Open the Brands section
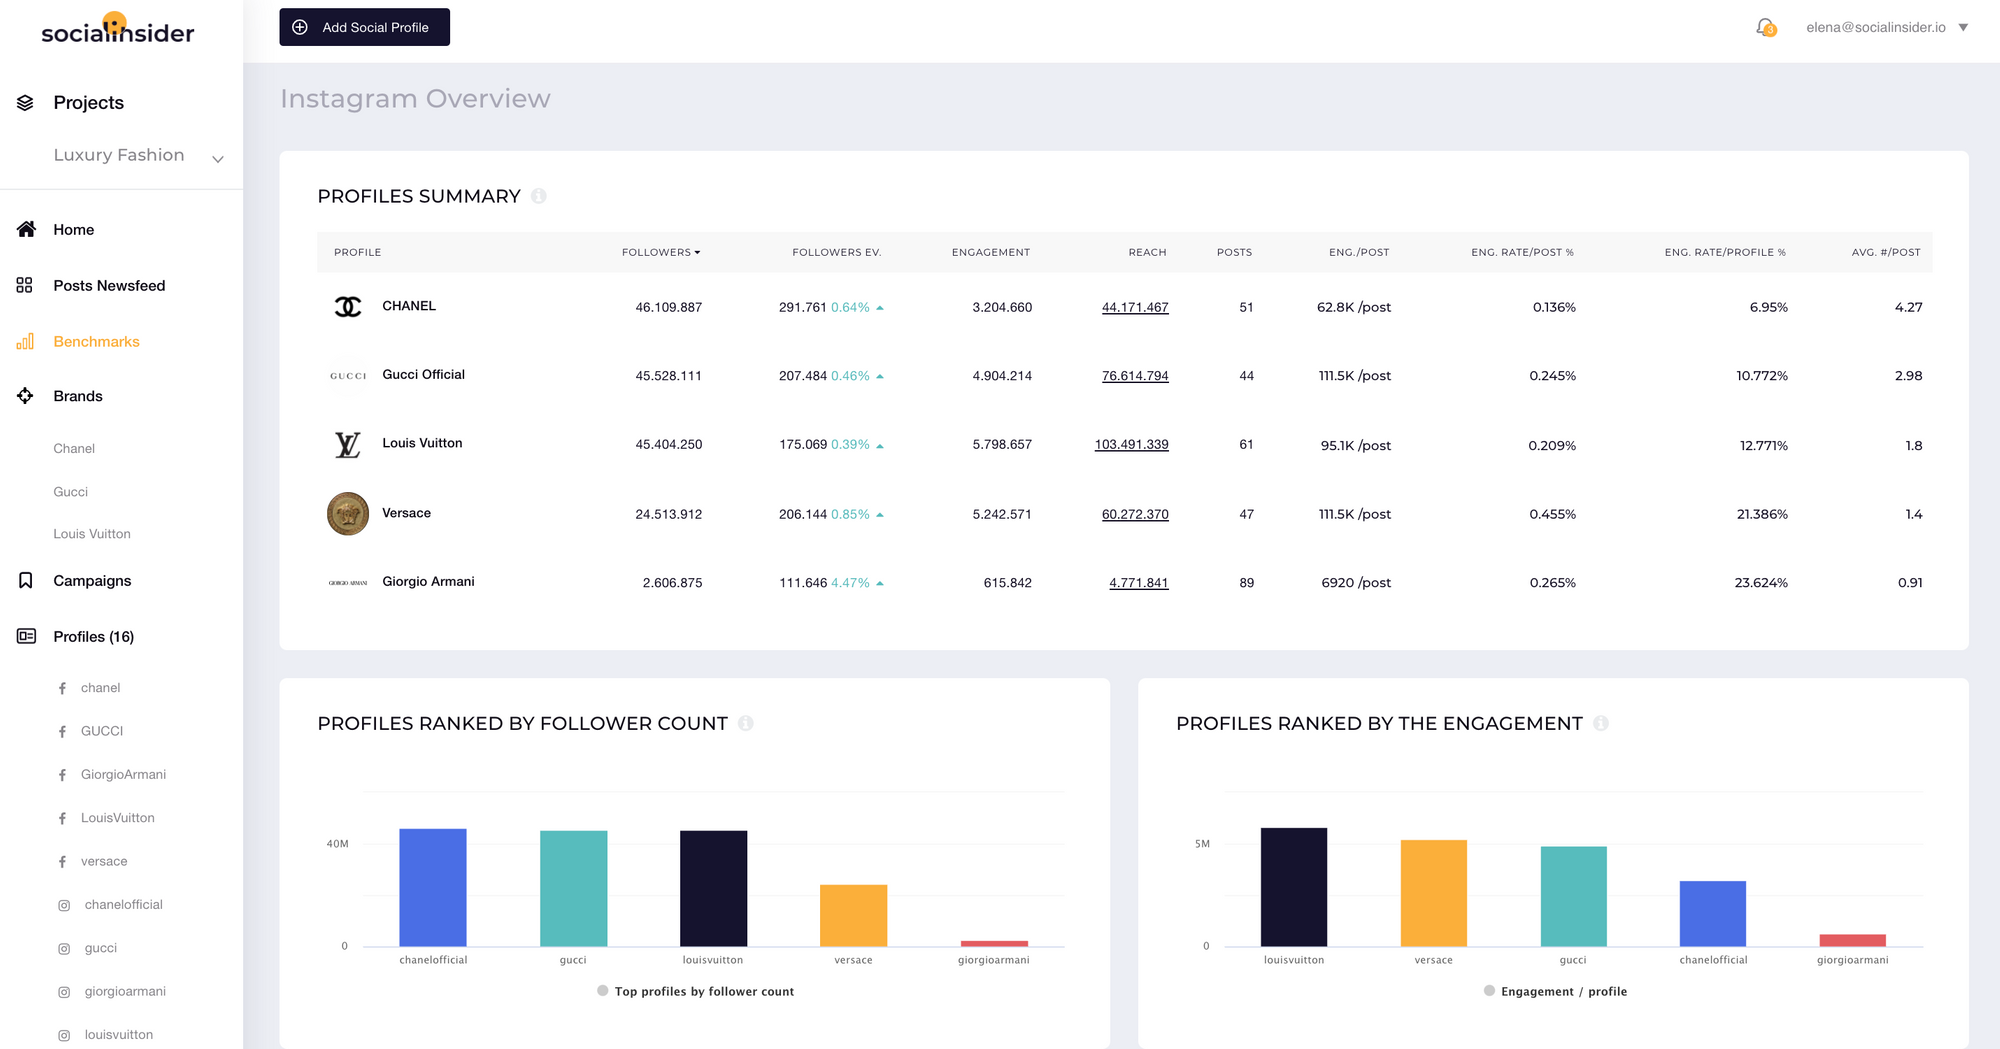The image size is (2000, 1049). (x=78, y=396)
